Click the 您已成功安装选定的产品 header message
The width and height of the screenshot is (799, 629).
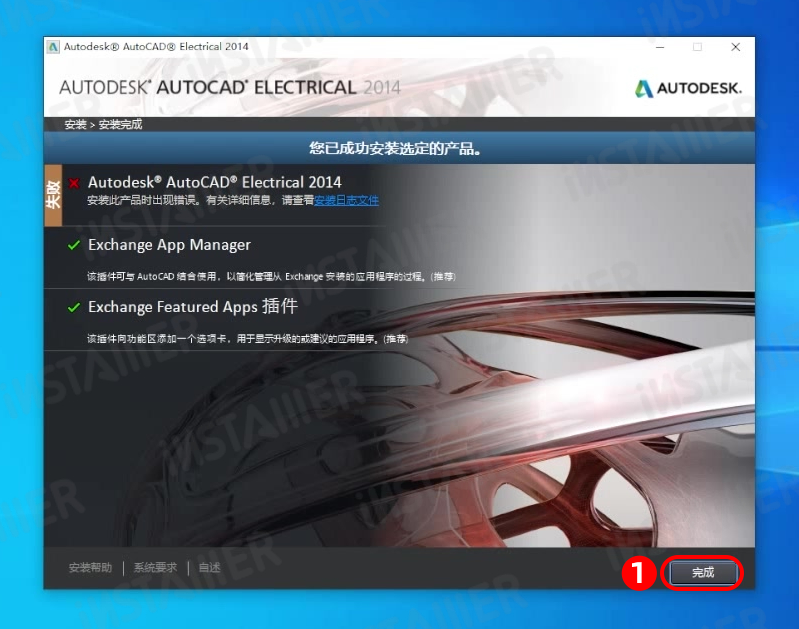tap(395, 148)
